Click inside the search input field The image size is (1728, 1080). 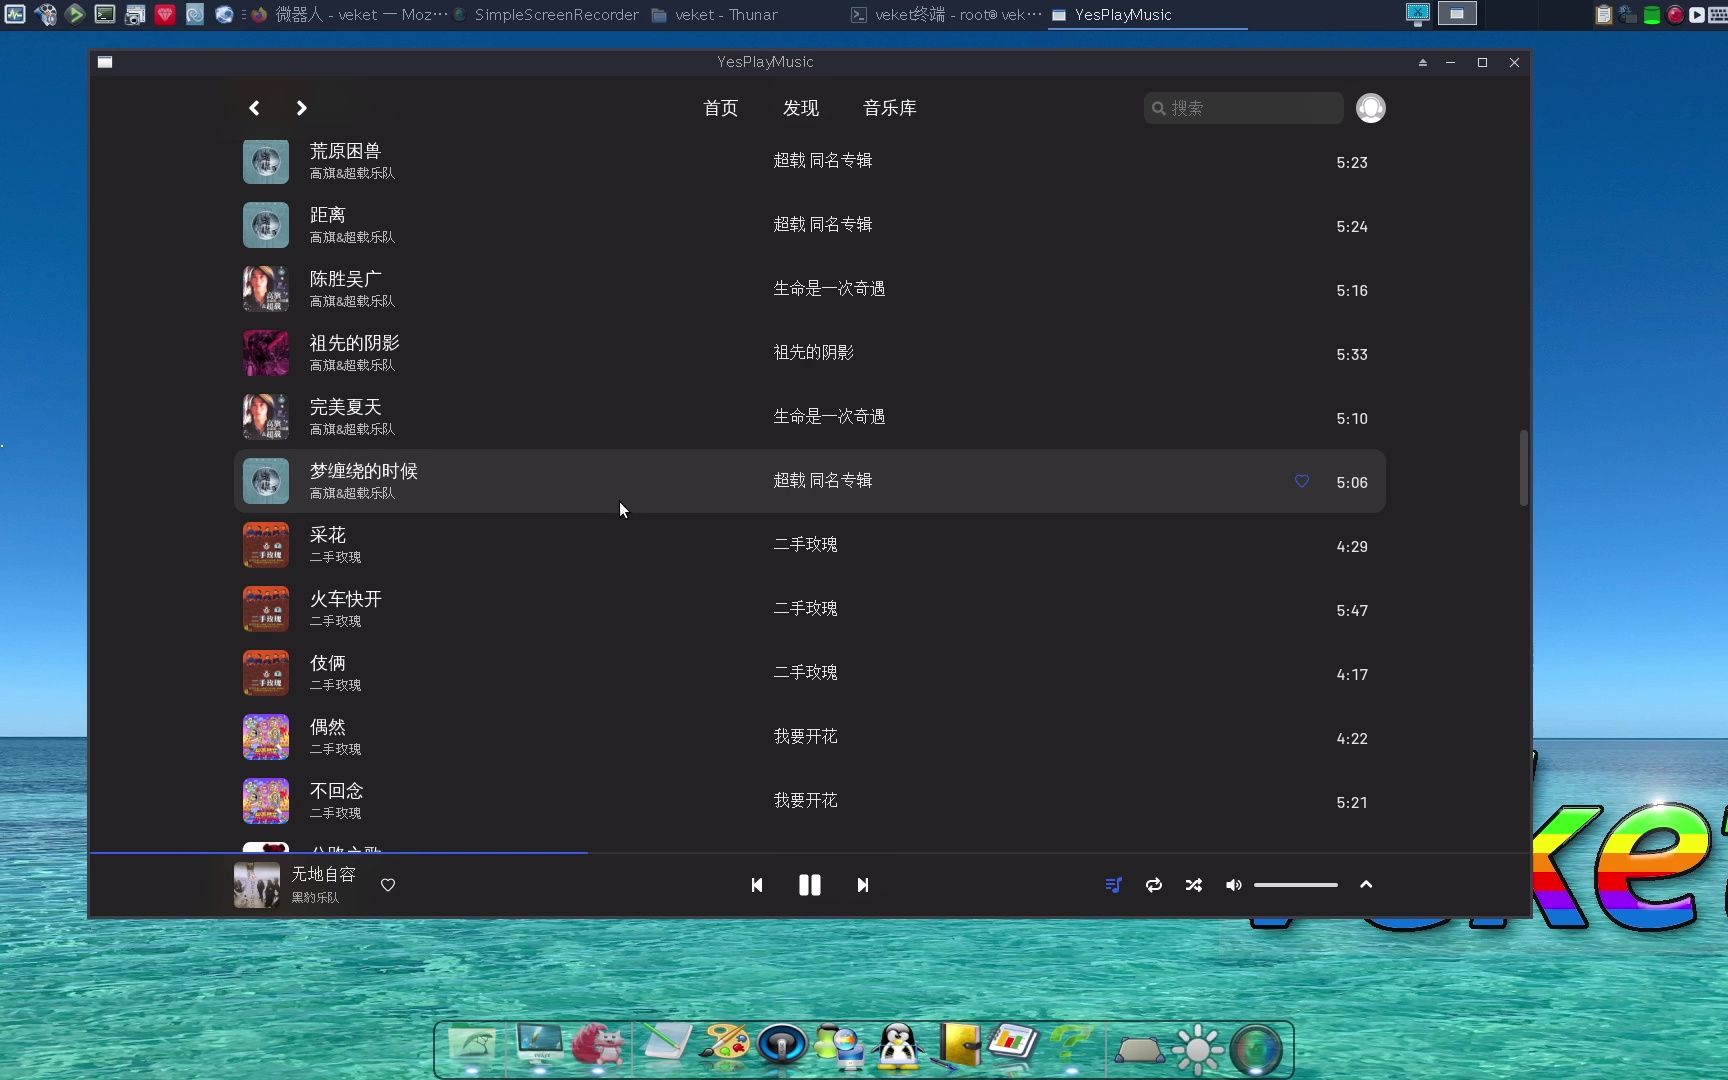1243,107
